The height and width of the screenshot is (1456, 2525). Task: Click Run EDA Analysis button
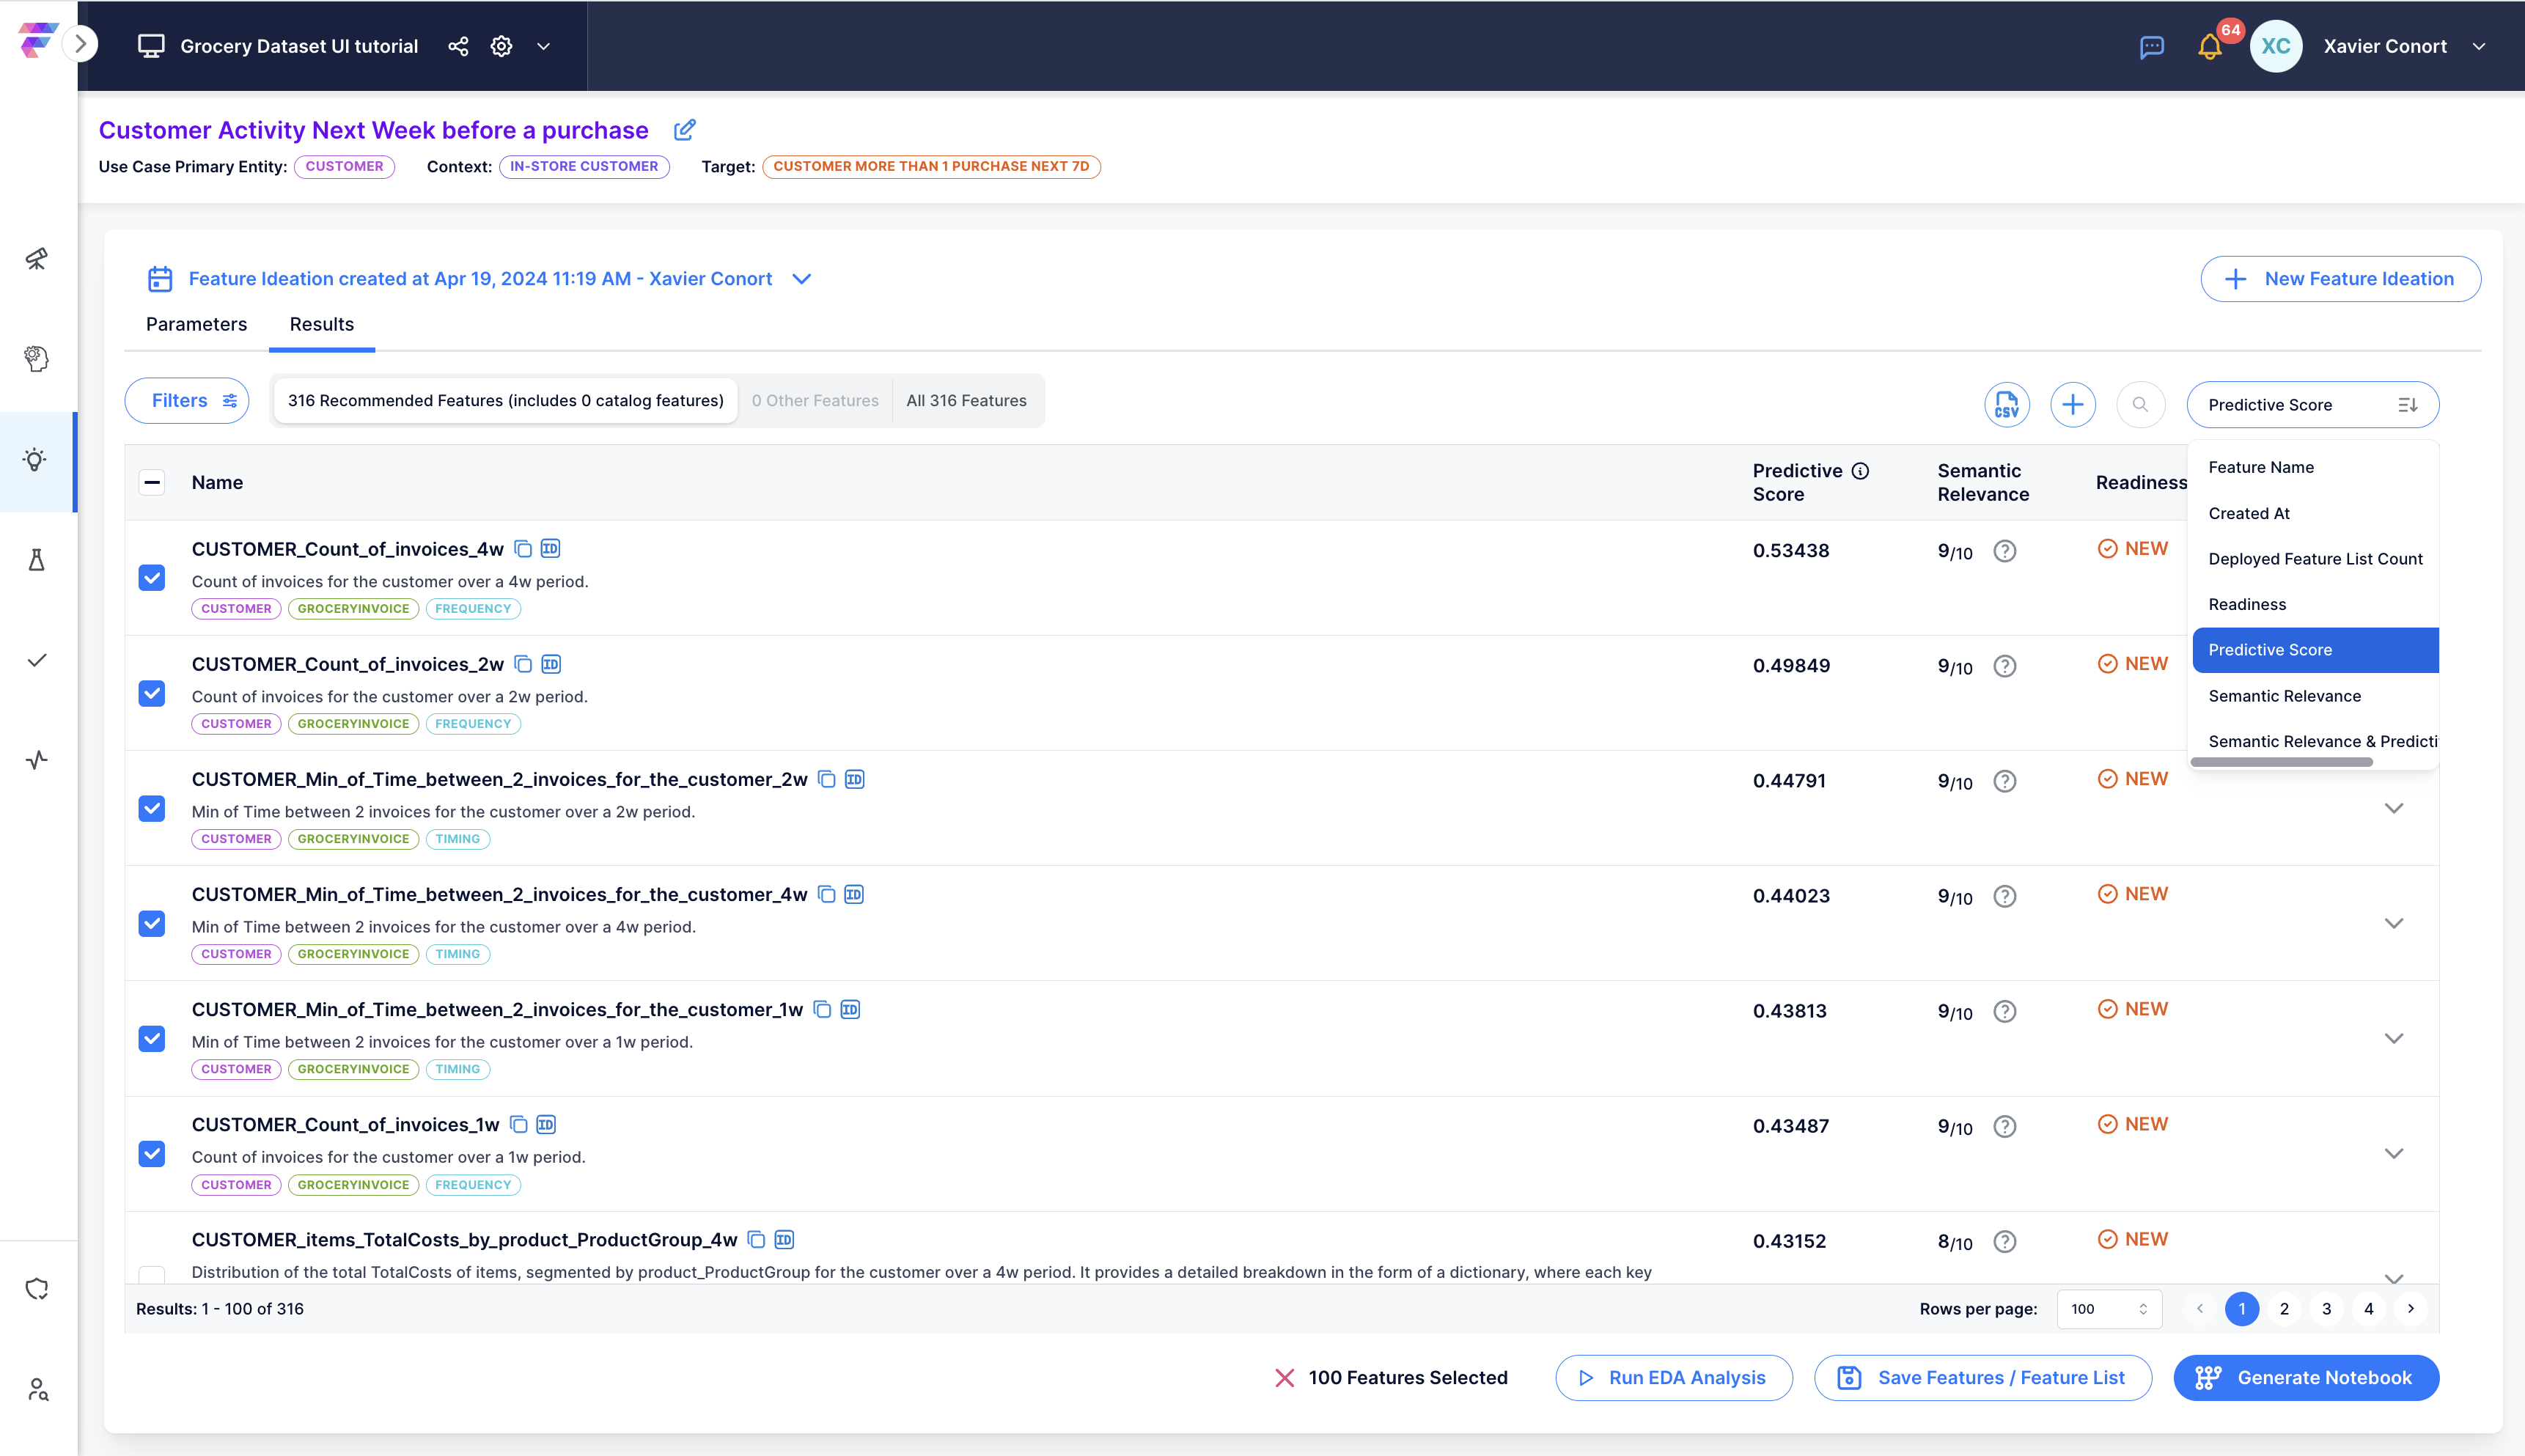tap(1673, 1378)
